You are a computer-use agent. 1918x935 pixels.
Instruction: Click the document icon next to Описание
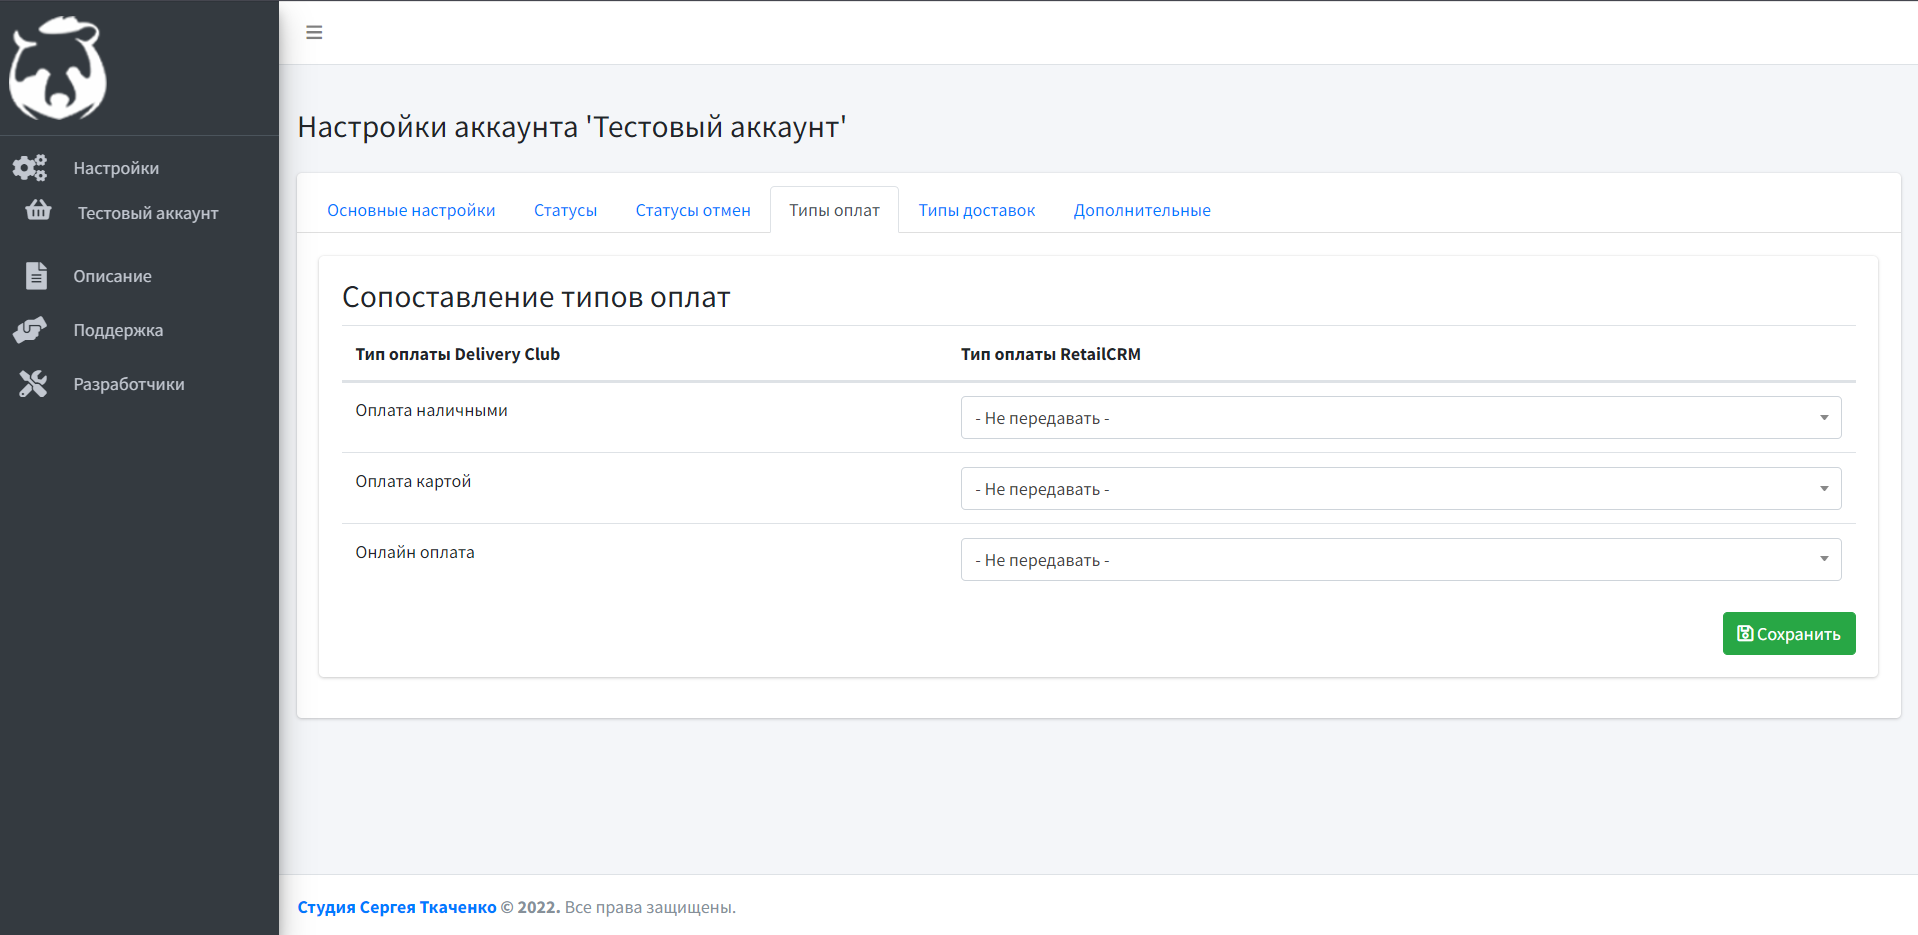click(x=36, y=276)
